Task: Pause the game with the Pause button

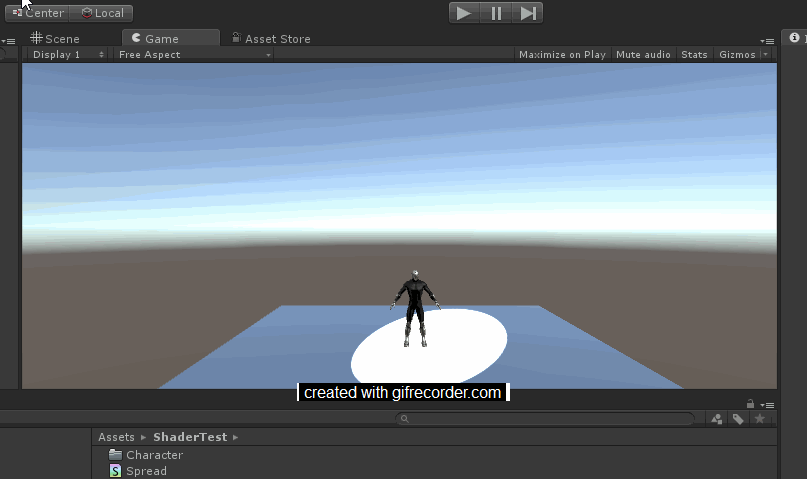Action: (496, 13)
